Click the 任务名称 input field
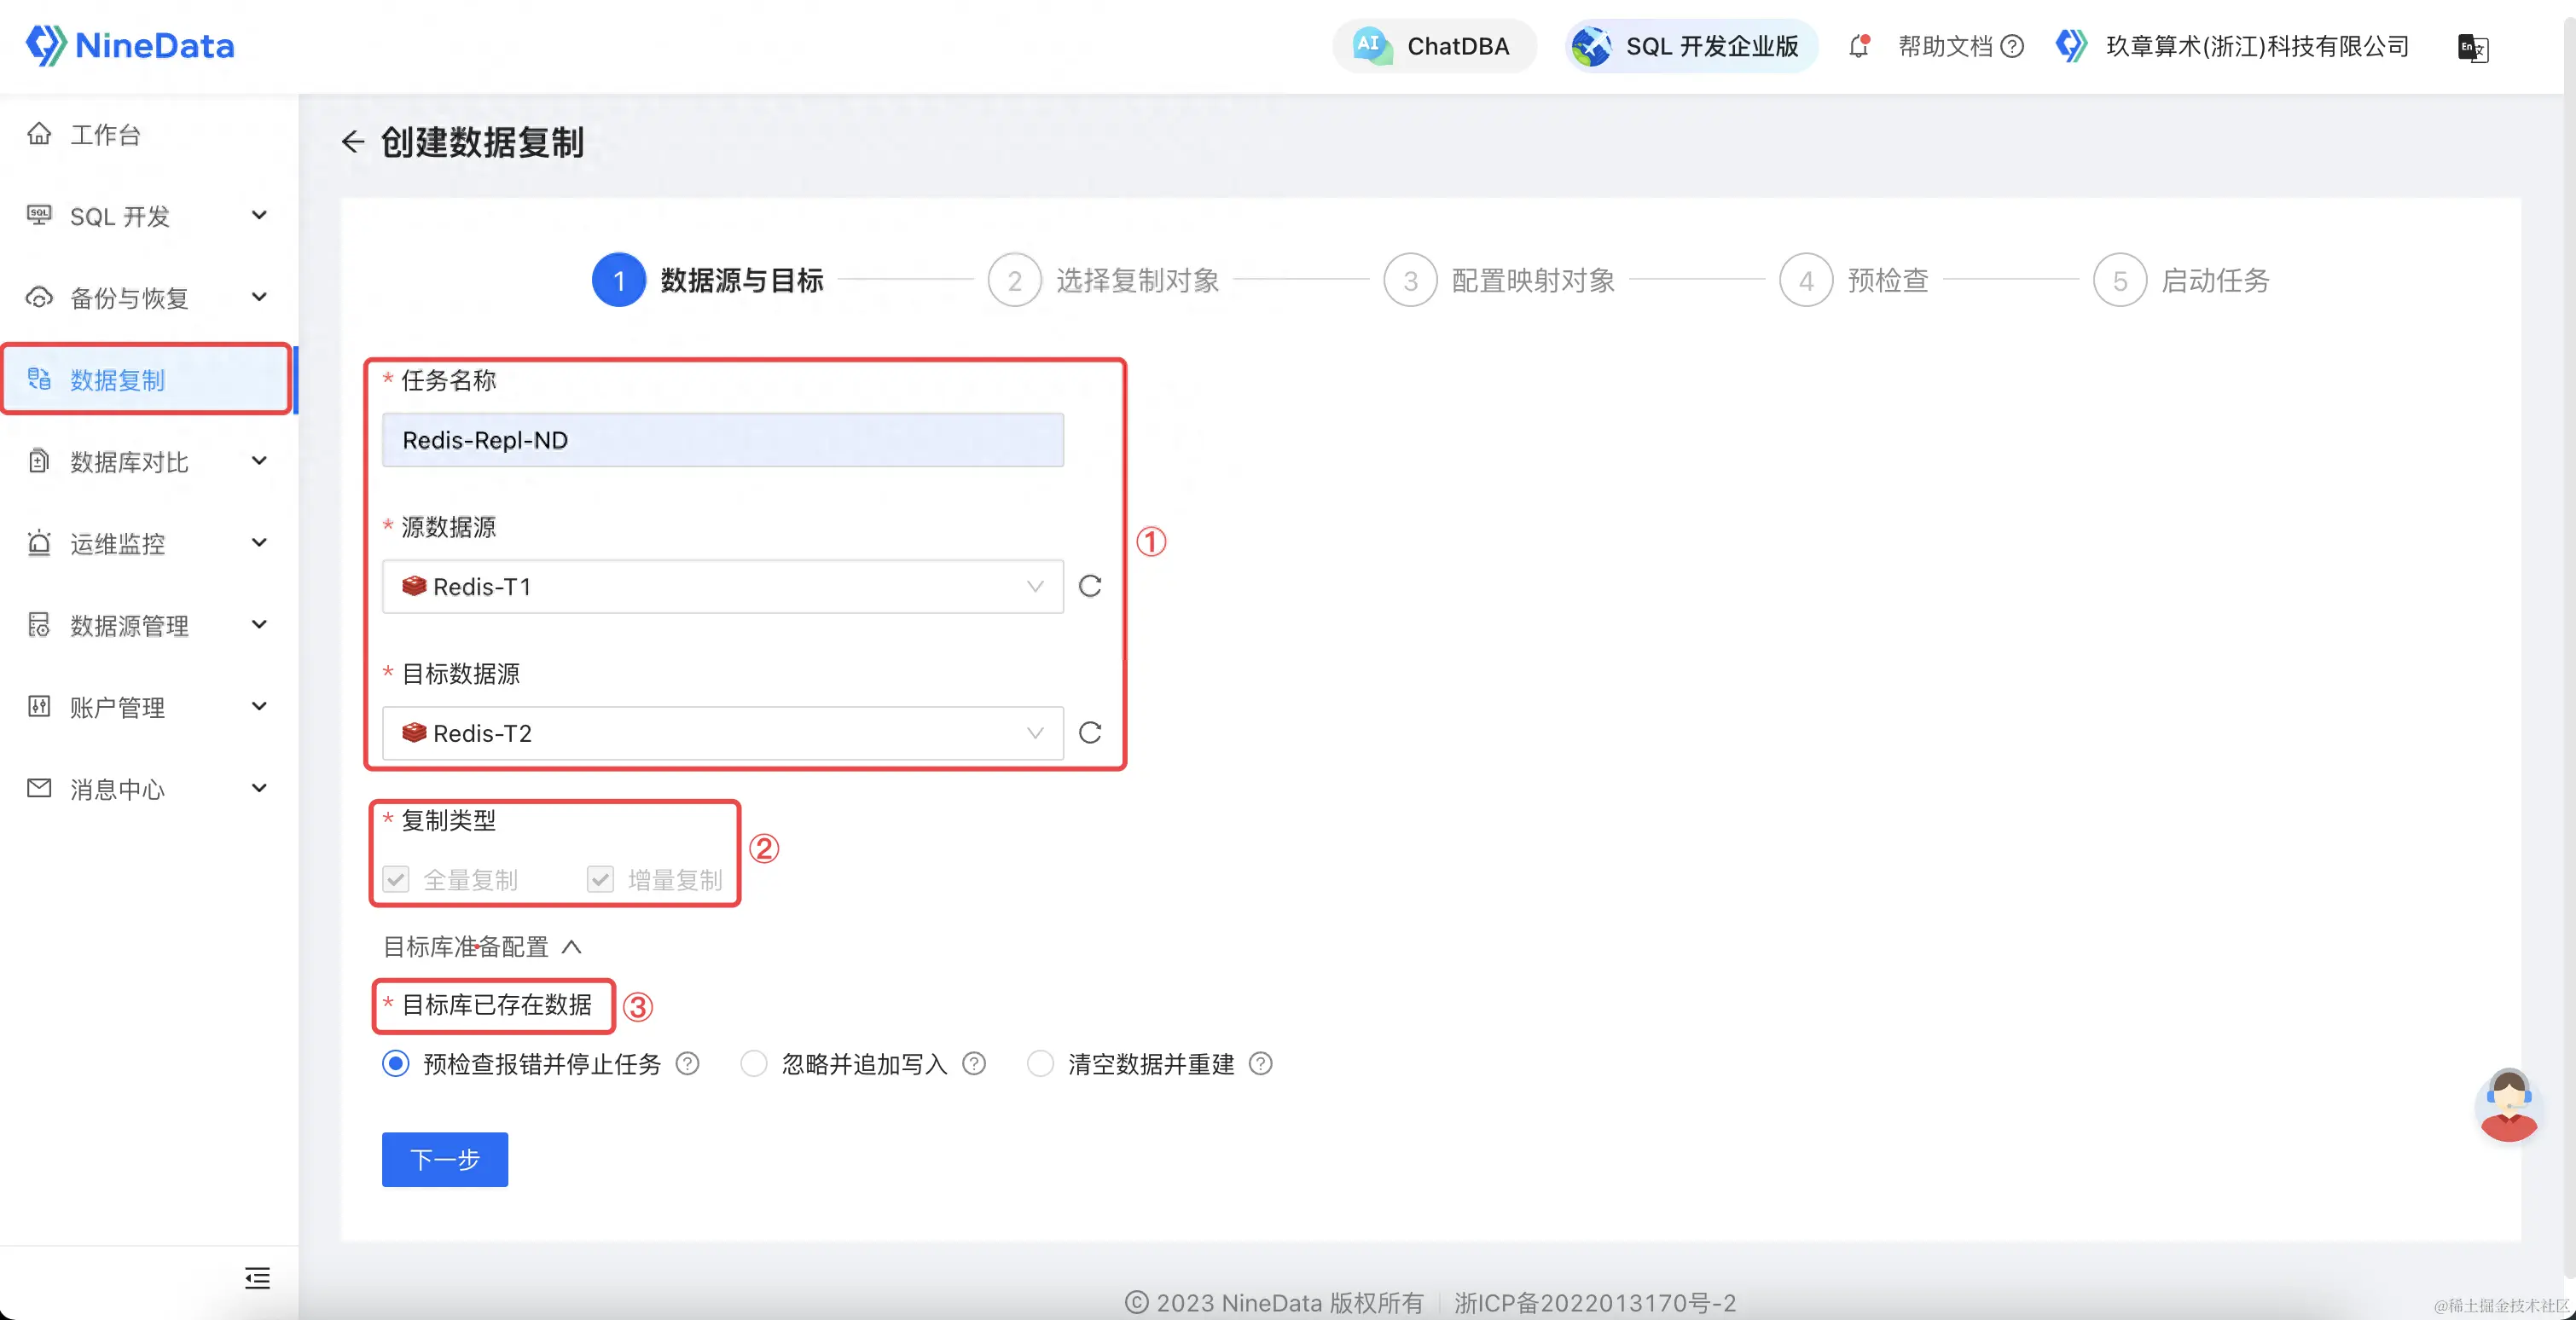This screenshot has width=2576, height=1320. pyautogui.click(x=722, y=440)
